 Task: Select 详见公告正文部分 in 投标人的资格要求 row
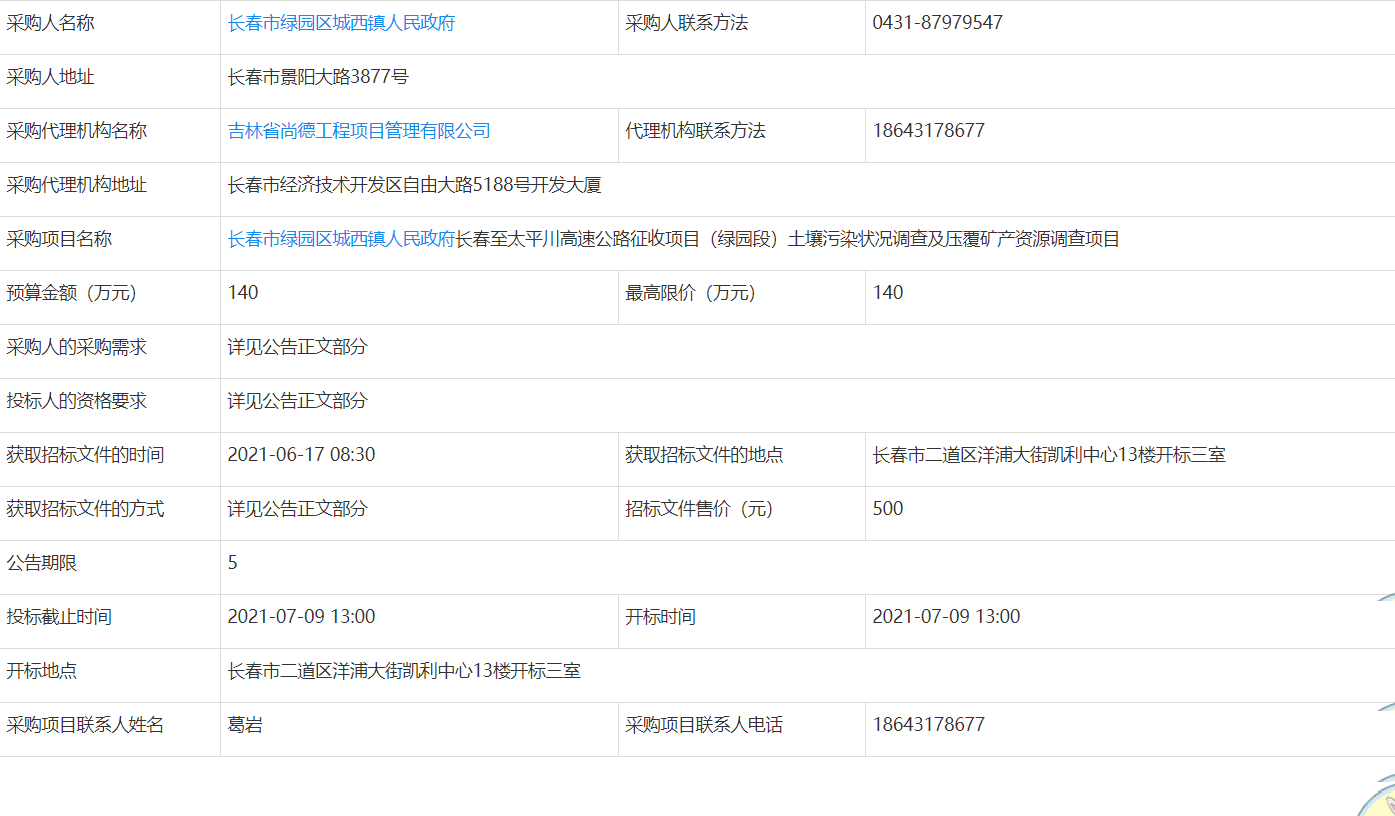click(298, 401)
